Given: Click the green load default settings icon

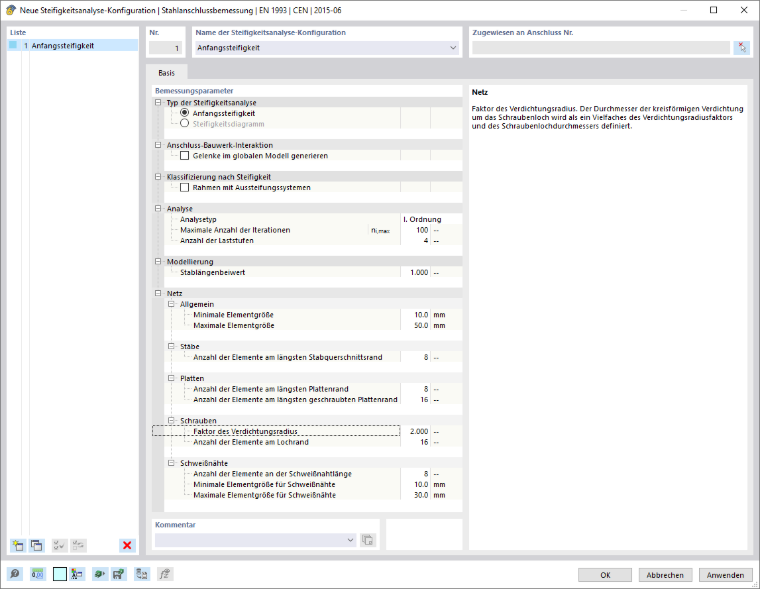Looking at the screenshot, I should [x=100, y=574].
